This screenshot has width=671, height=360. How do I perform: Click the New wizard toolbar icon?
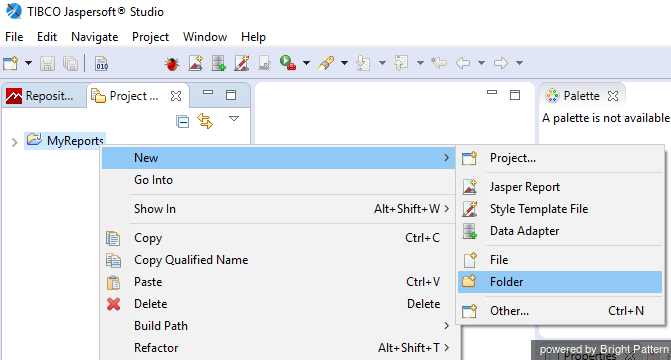(11, 63)
